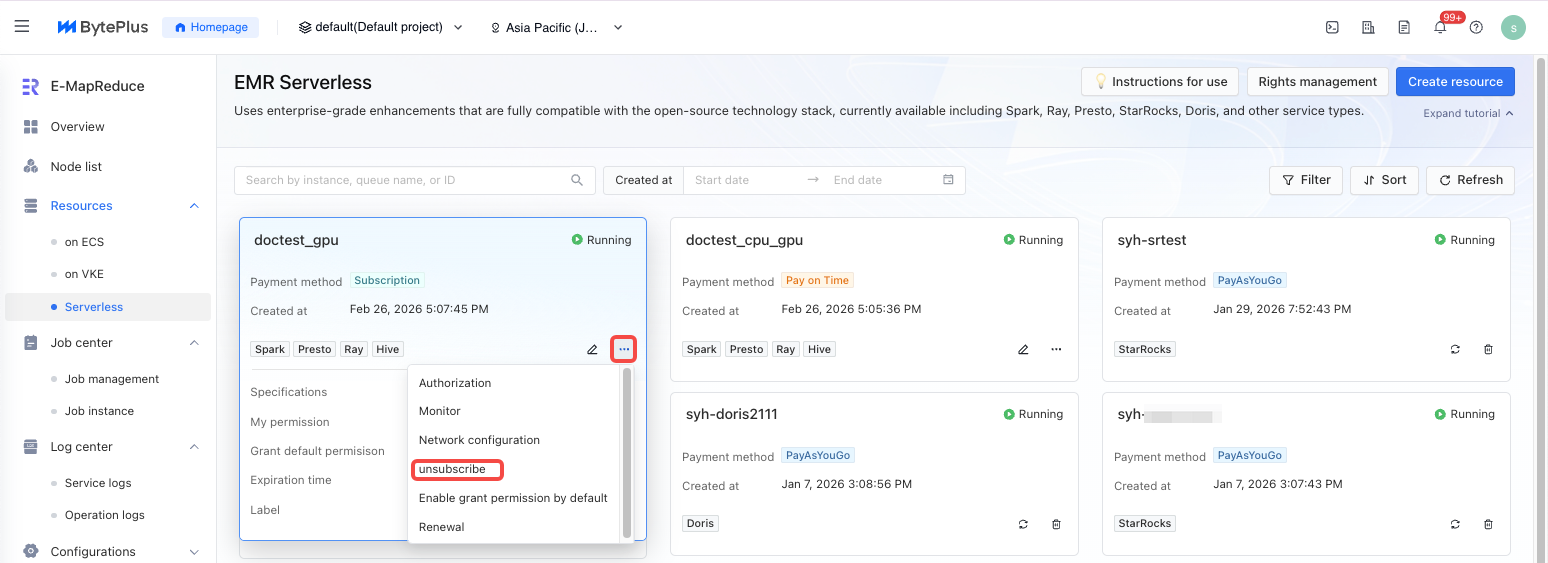Open the default project dropdown
The width and height of the screenshot is (1548, 563).
381,28
